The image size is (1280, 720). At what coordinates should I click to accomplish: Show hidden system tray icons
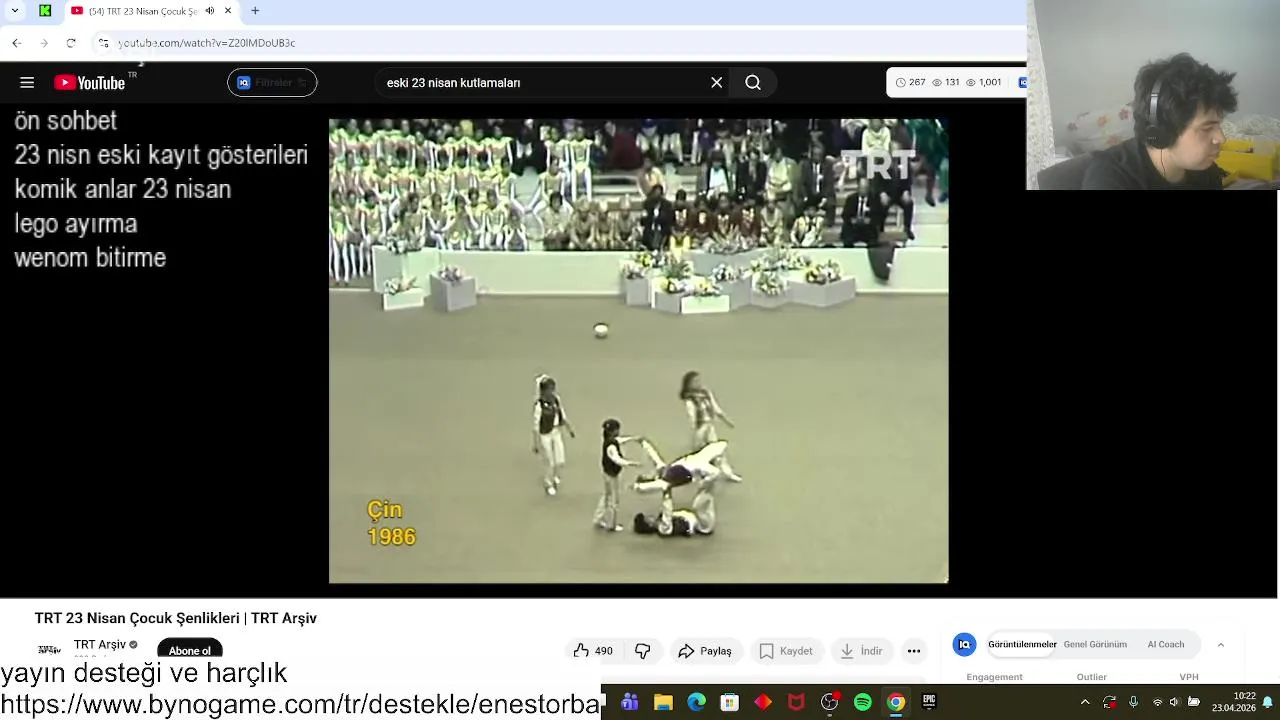coord(1085,703)
